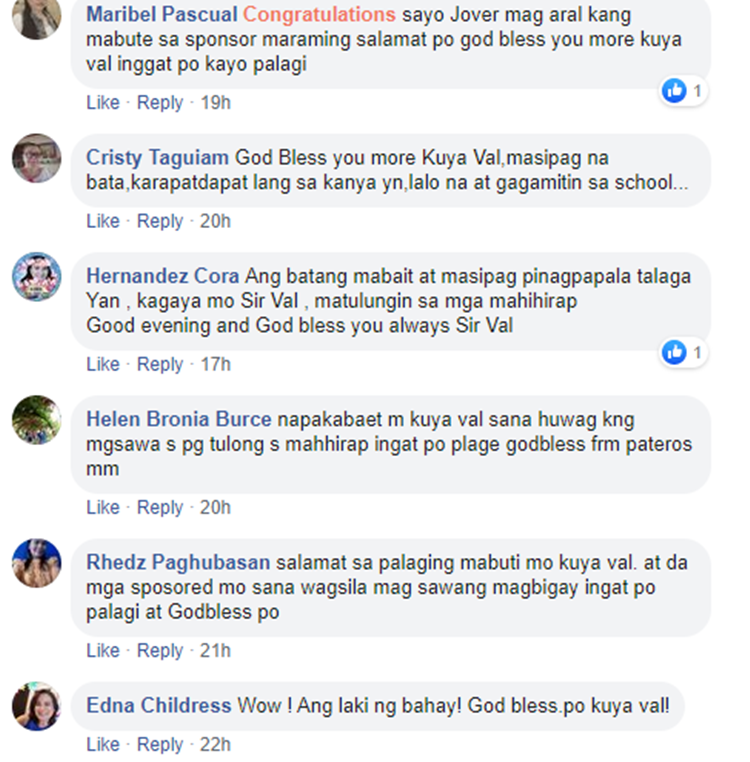Open the 22h timestamp on Edna's comment
Image resolution: width=750 pixels, height=762 pixels.
click(215, 745)
